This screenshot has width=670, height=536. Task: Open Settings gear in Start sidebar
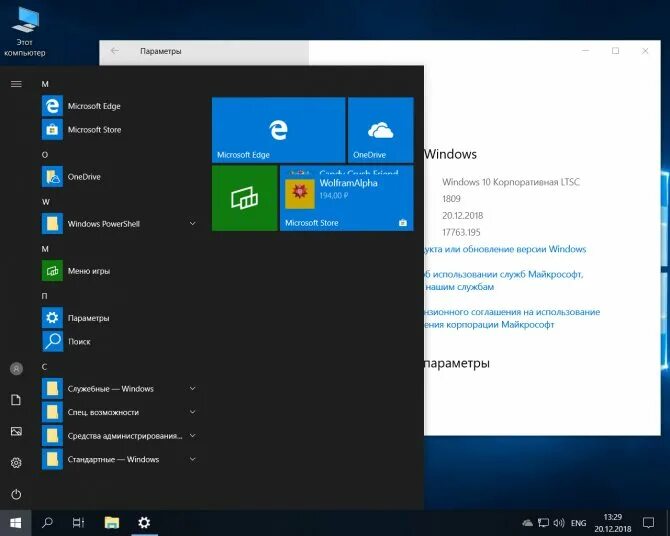(16, 462)
